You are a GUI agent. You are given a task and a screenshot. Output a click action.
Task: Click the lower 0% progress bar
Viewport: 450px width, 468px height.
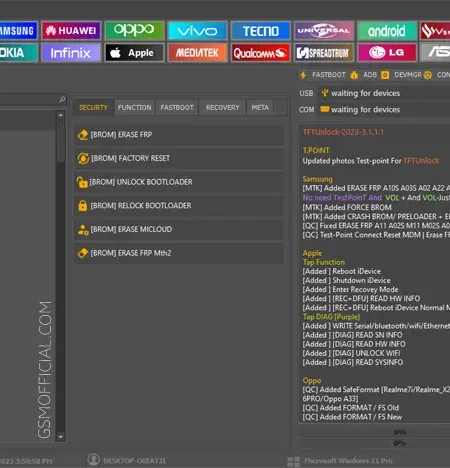click(x=375, y=443)
